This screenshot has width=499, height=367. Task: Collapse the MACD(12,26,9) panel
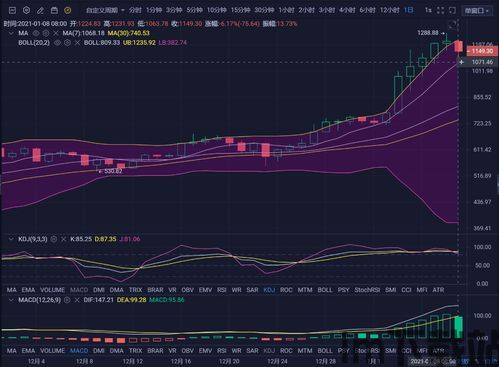tap(11, 300)
